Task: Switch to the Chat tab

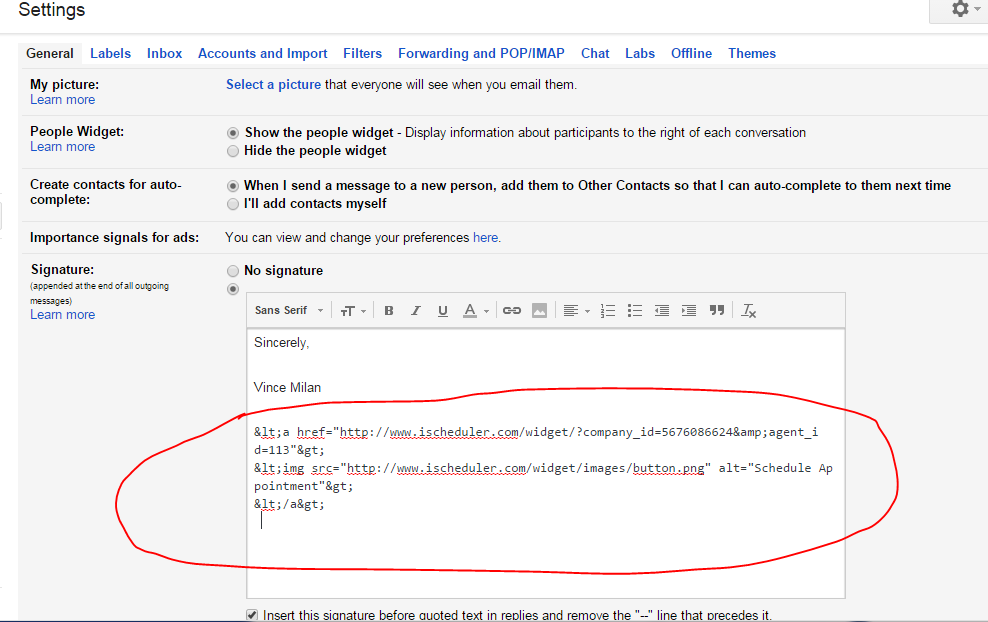Action: click(x=595, y=54)
